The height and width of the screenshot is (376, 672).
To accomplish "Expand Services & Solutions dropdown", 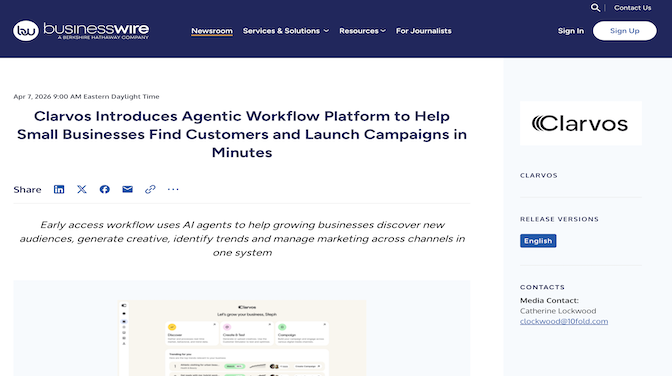I will [286, 31].
